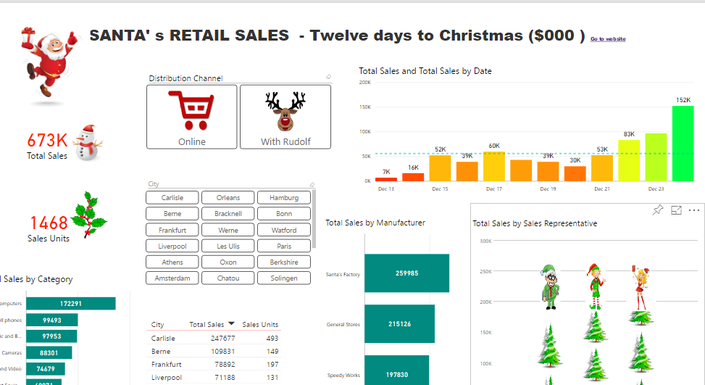Clear selections eraser on City slicer
Image resolution: width=705 pixels, height=385 pixels.
point(312,184)
